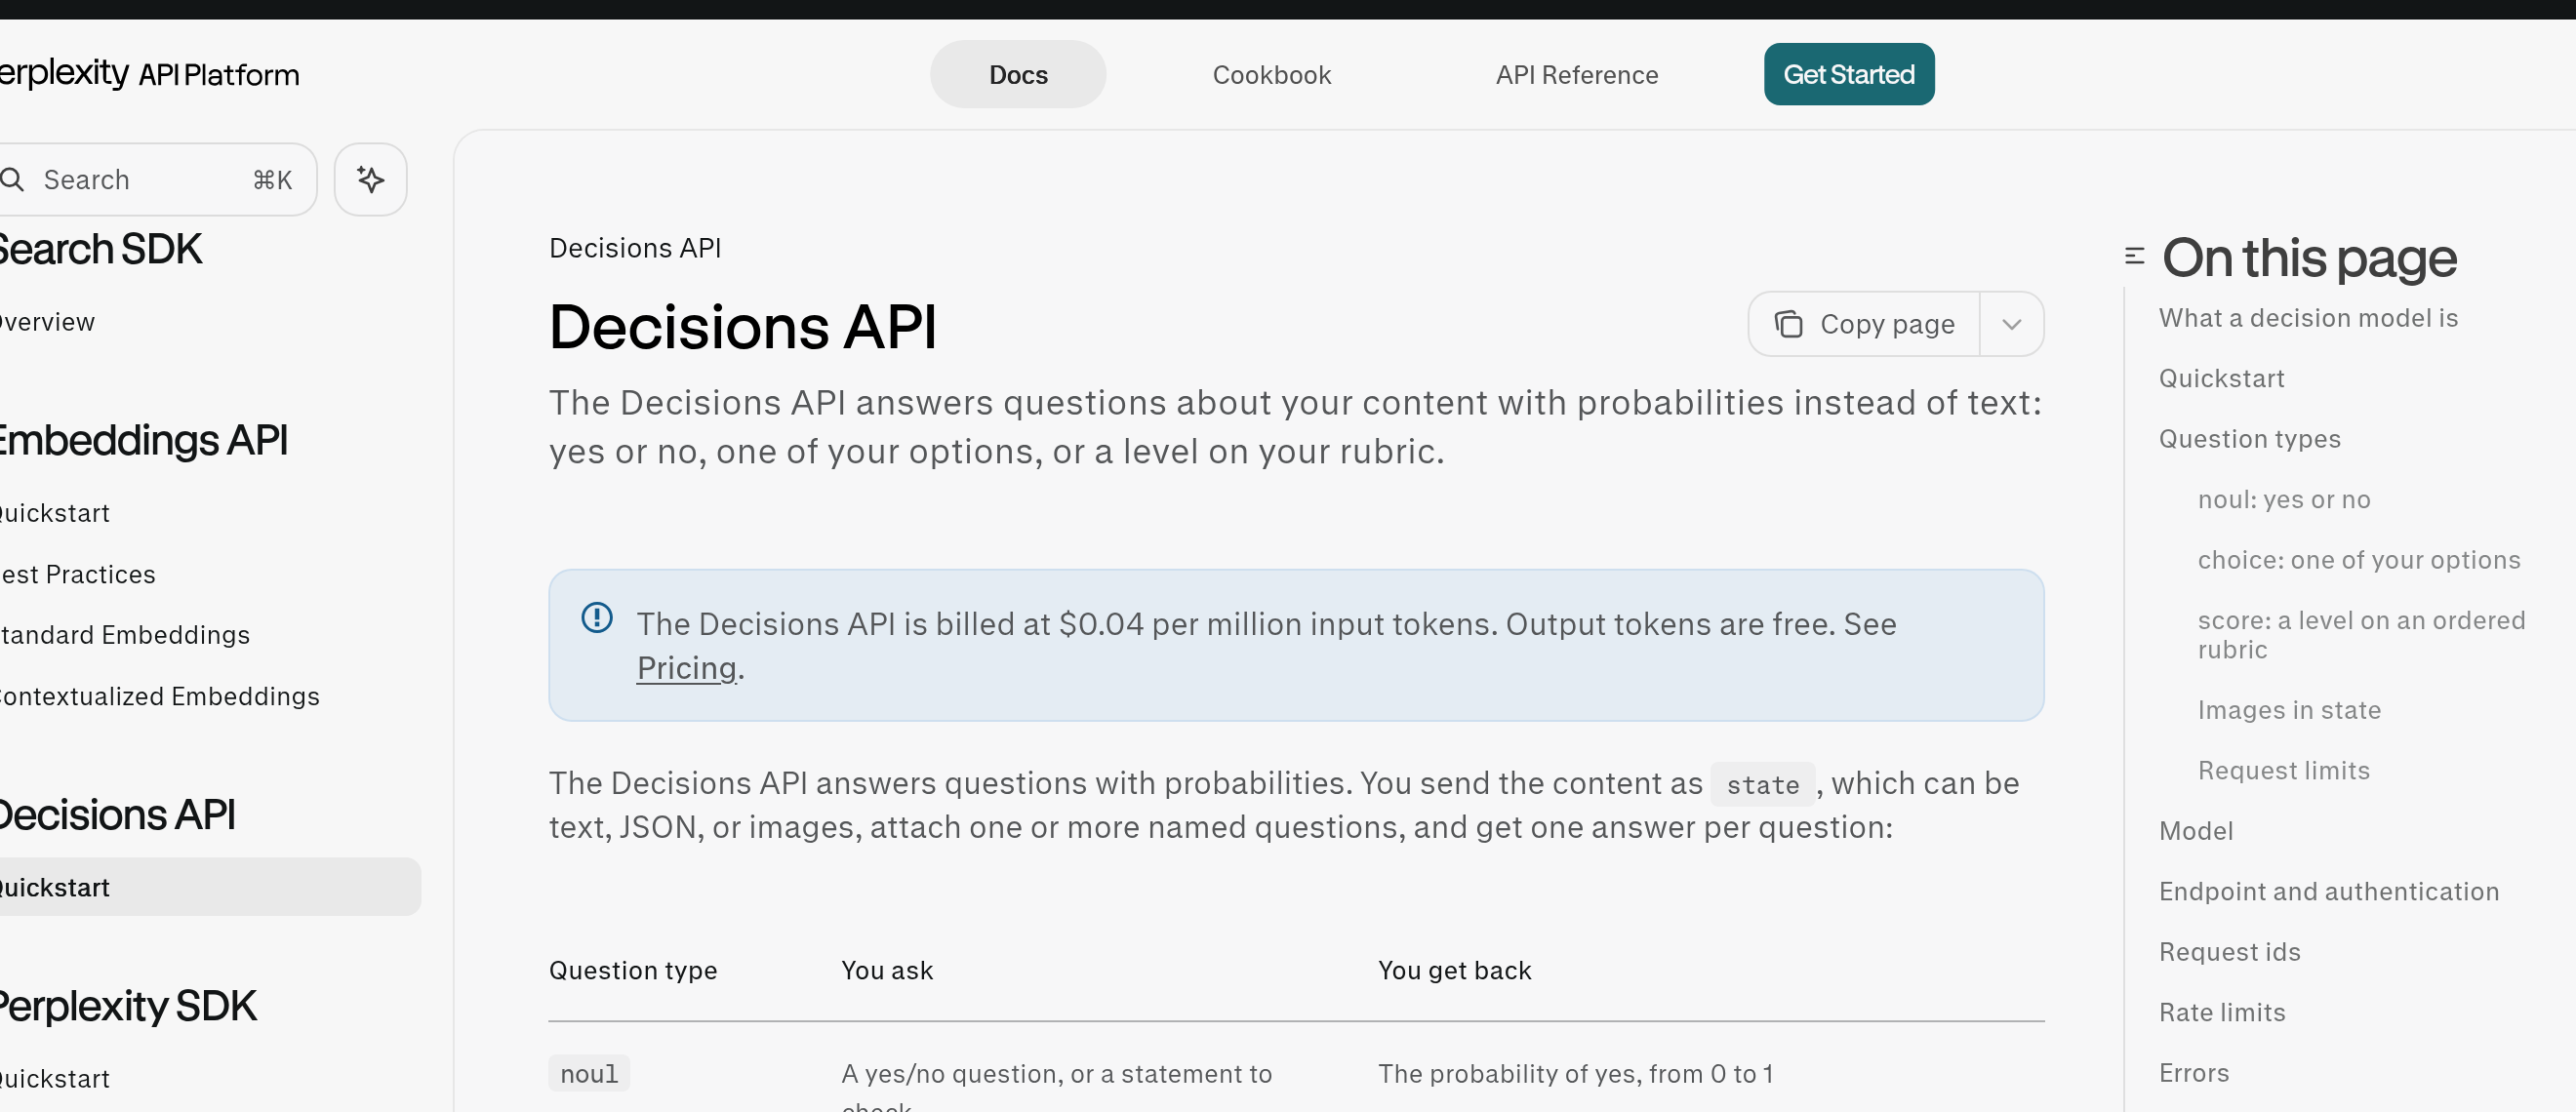Click the inline state code tag
This screenshot has width=2576, height=1112.
(1762, 785)
